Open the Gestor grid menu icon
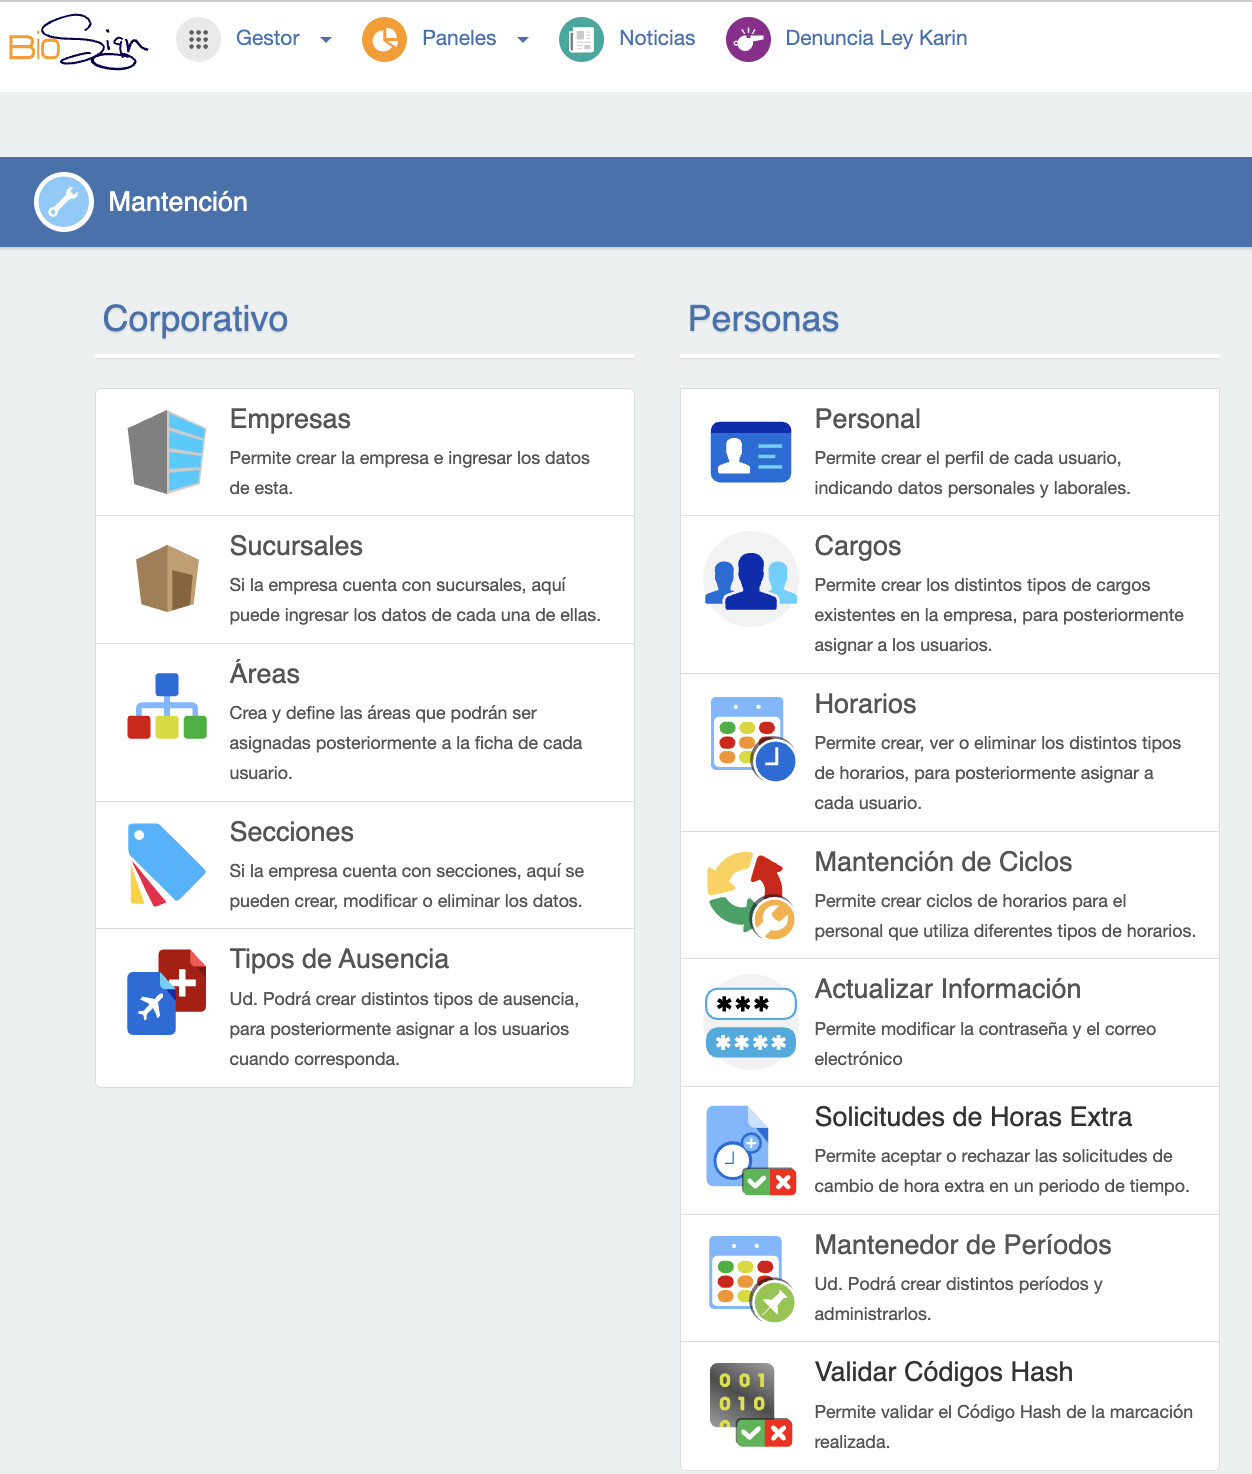The height and width of the screenshot is (1474, 1252). (x=198, y=40)
